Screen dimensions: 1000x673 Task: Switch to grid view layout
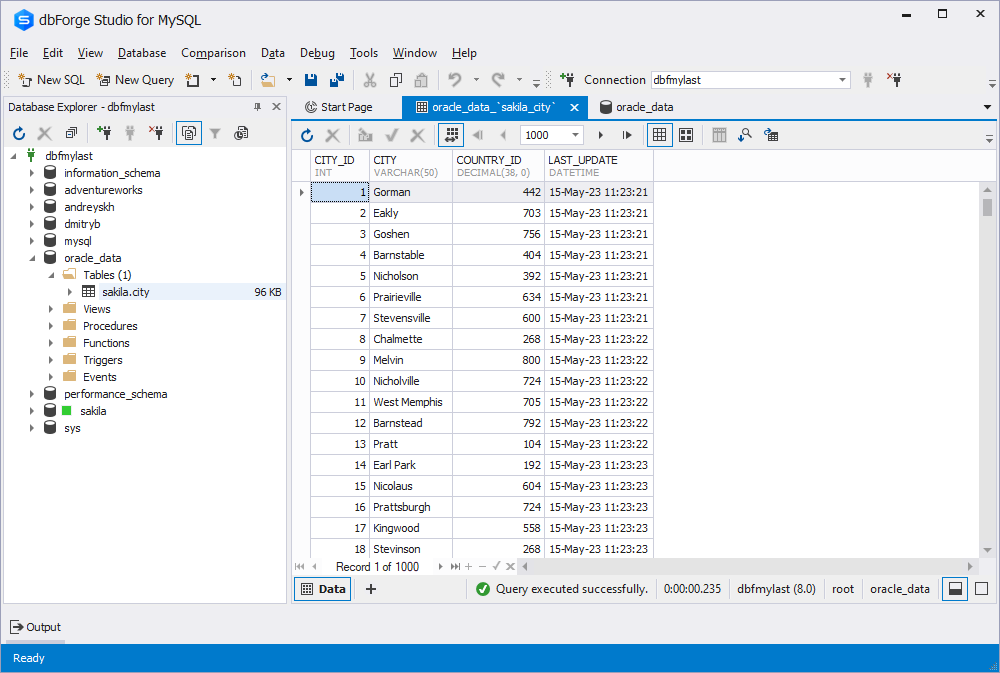pyautogui.click(x=659, y=135)
